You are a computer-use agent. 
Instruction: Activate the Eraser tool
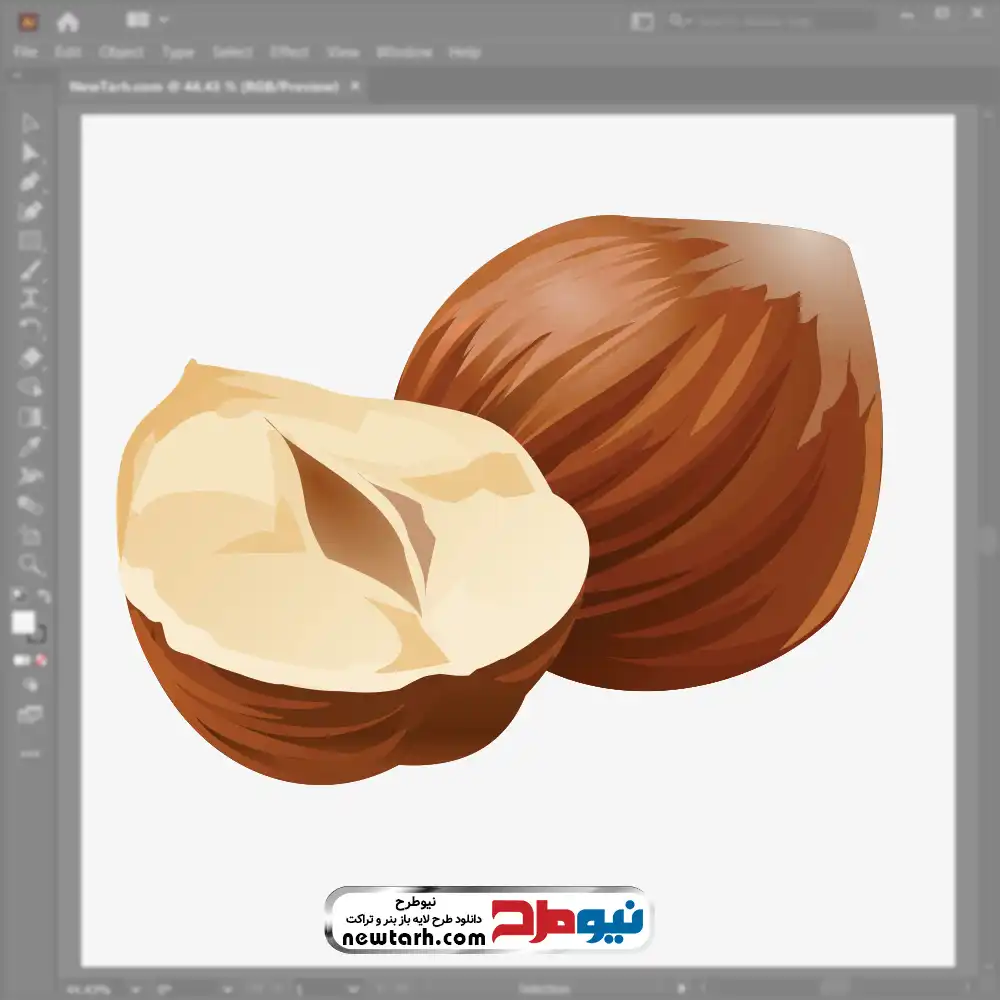pyautogui.click(x=30, y=357)
